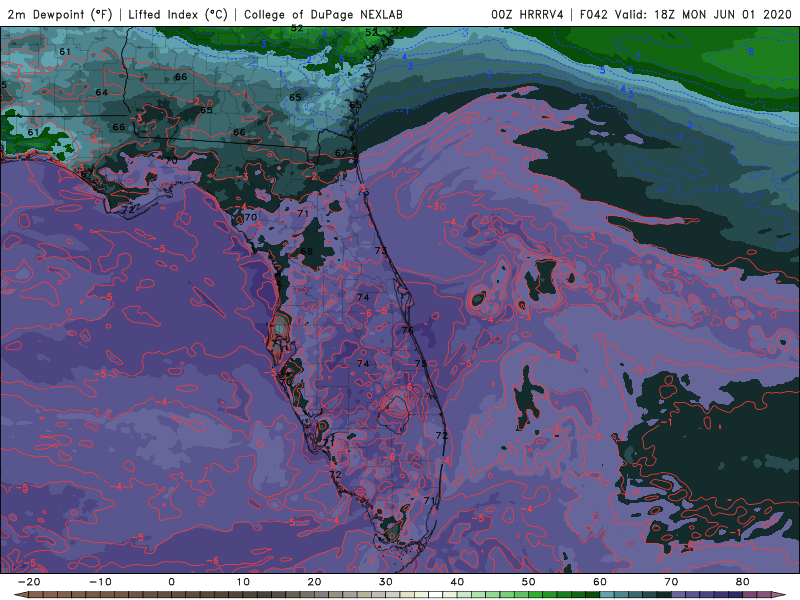Screen dimensions: 800x600
Task: Click the '0' color scale label
Action: click(171, 582)
